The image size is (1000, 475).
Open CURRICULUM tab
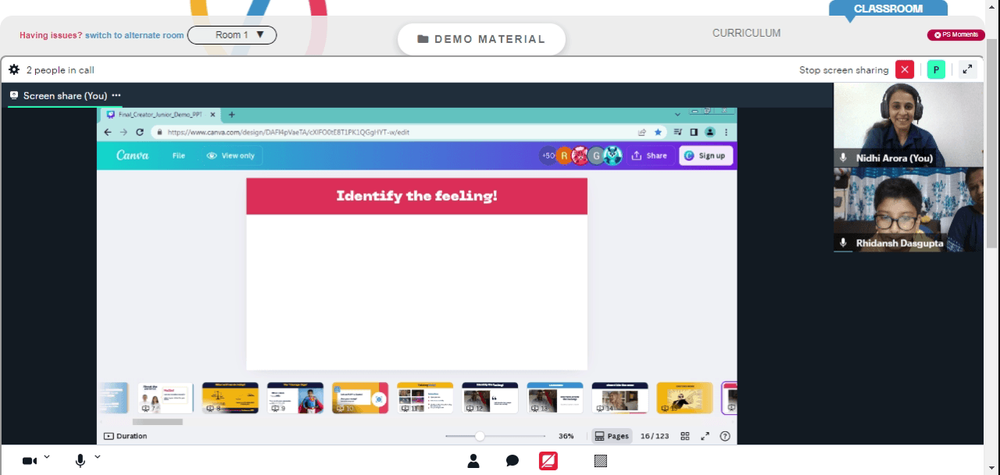[746, 33]
